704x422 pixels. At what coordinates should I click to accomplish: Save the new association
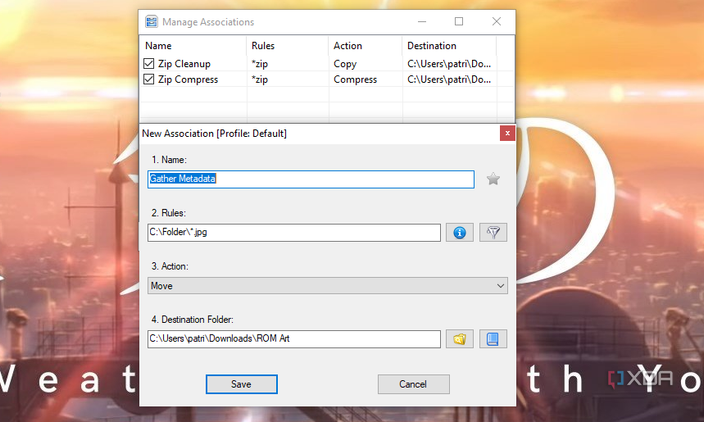point(242,384)
